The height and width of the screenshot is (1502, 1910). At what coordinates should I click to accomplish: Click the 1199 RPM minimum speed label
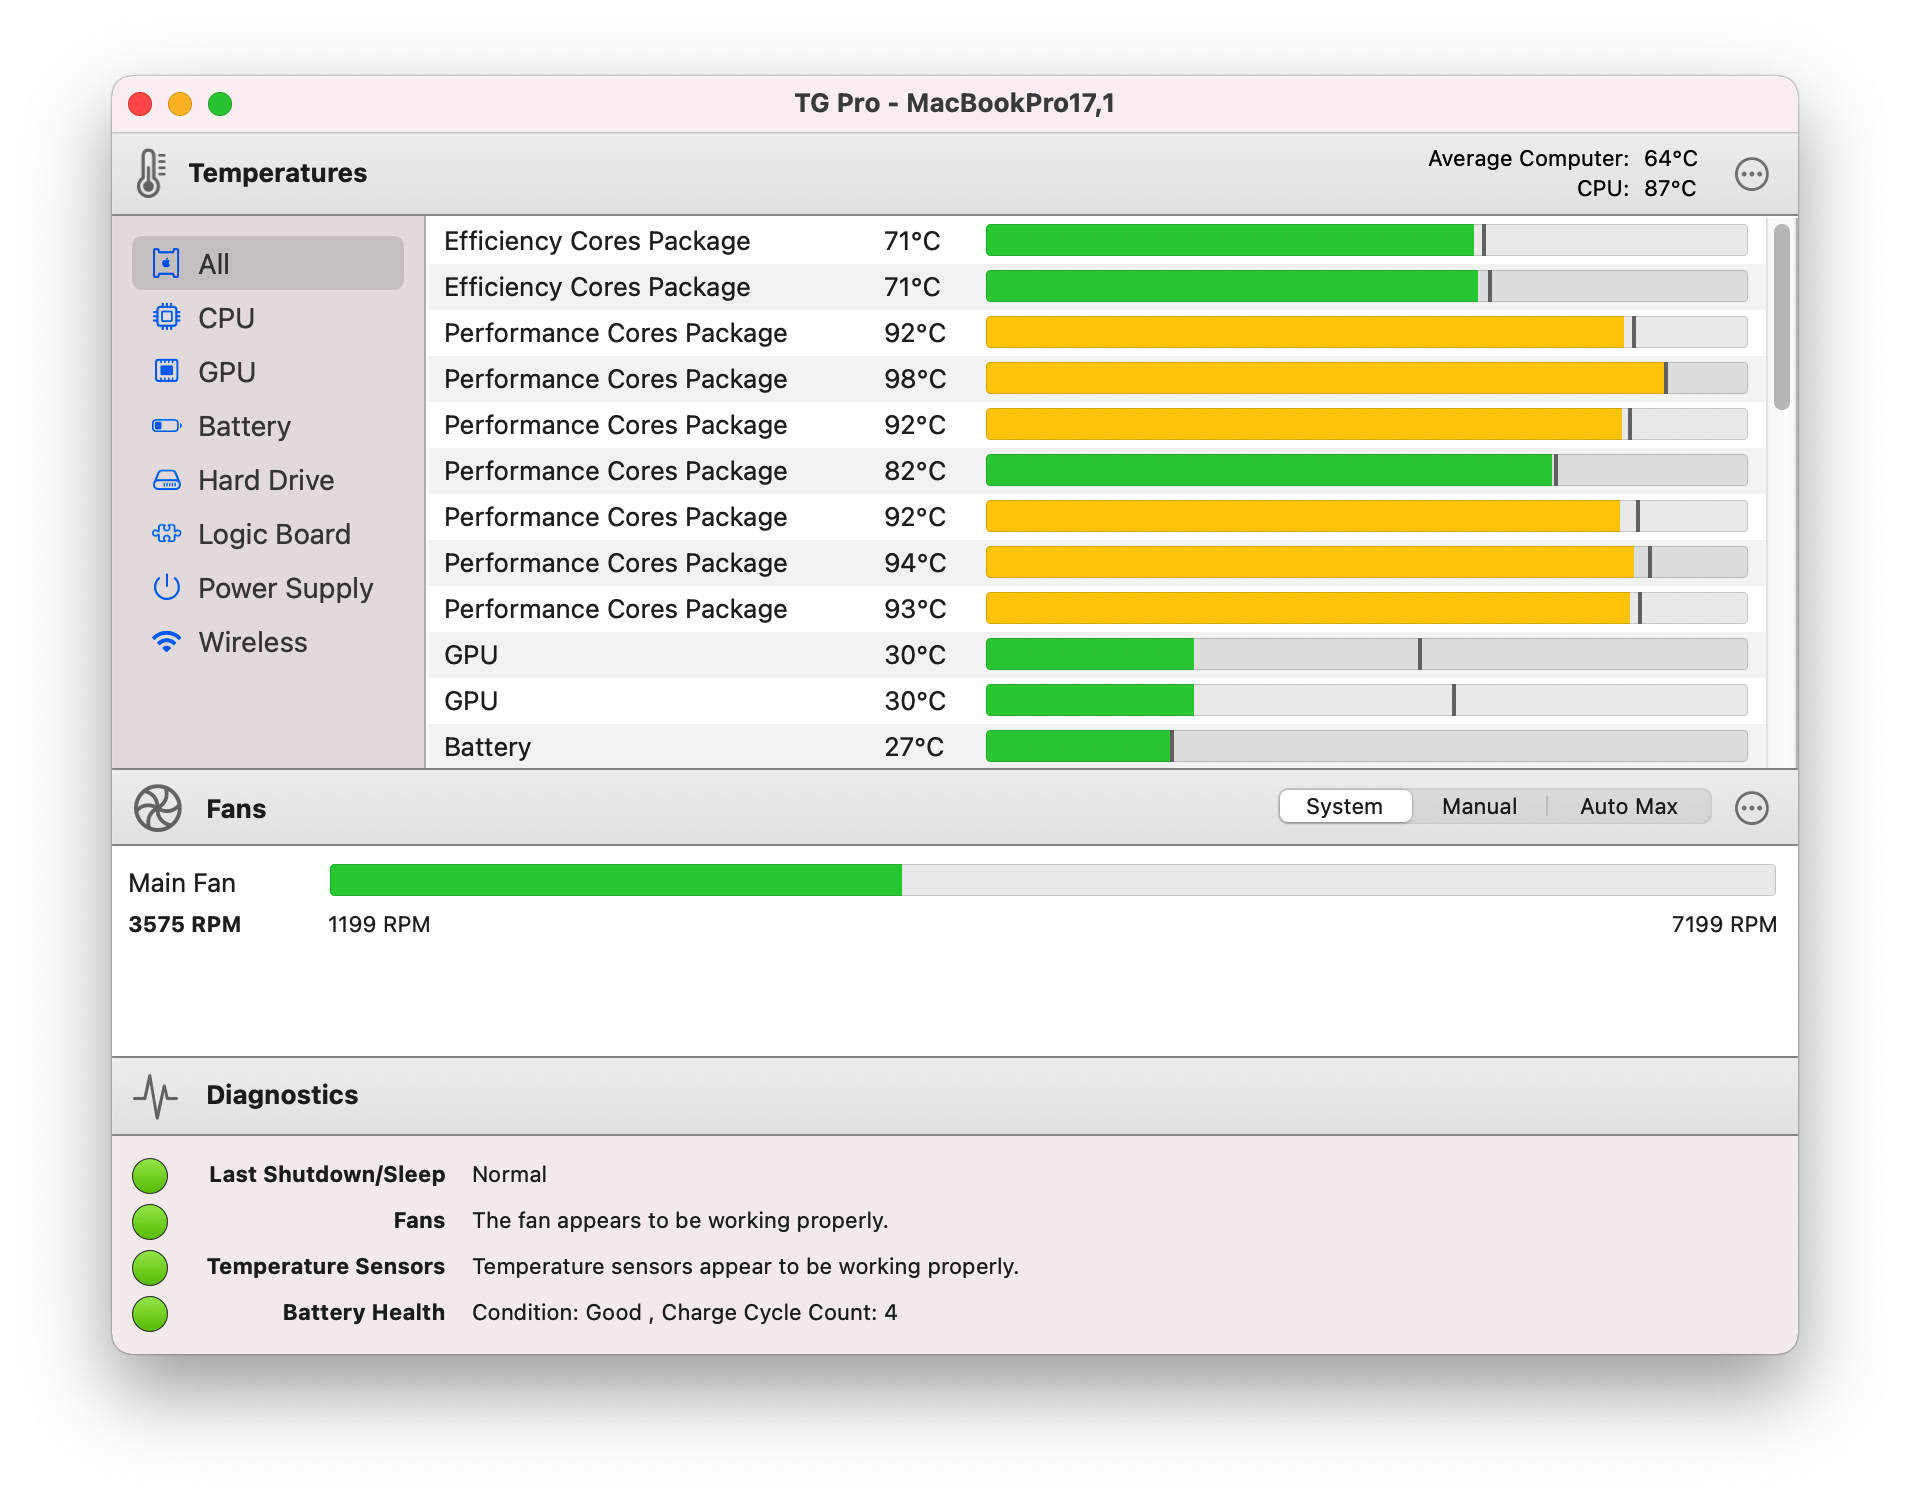tap(379, 924)
